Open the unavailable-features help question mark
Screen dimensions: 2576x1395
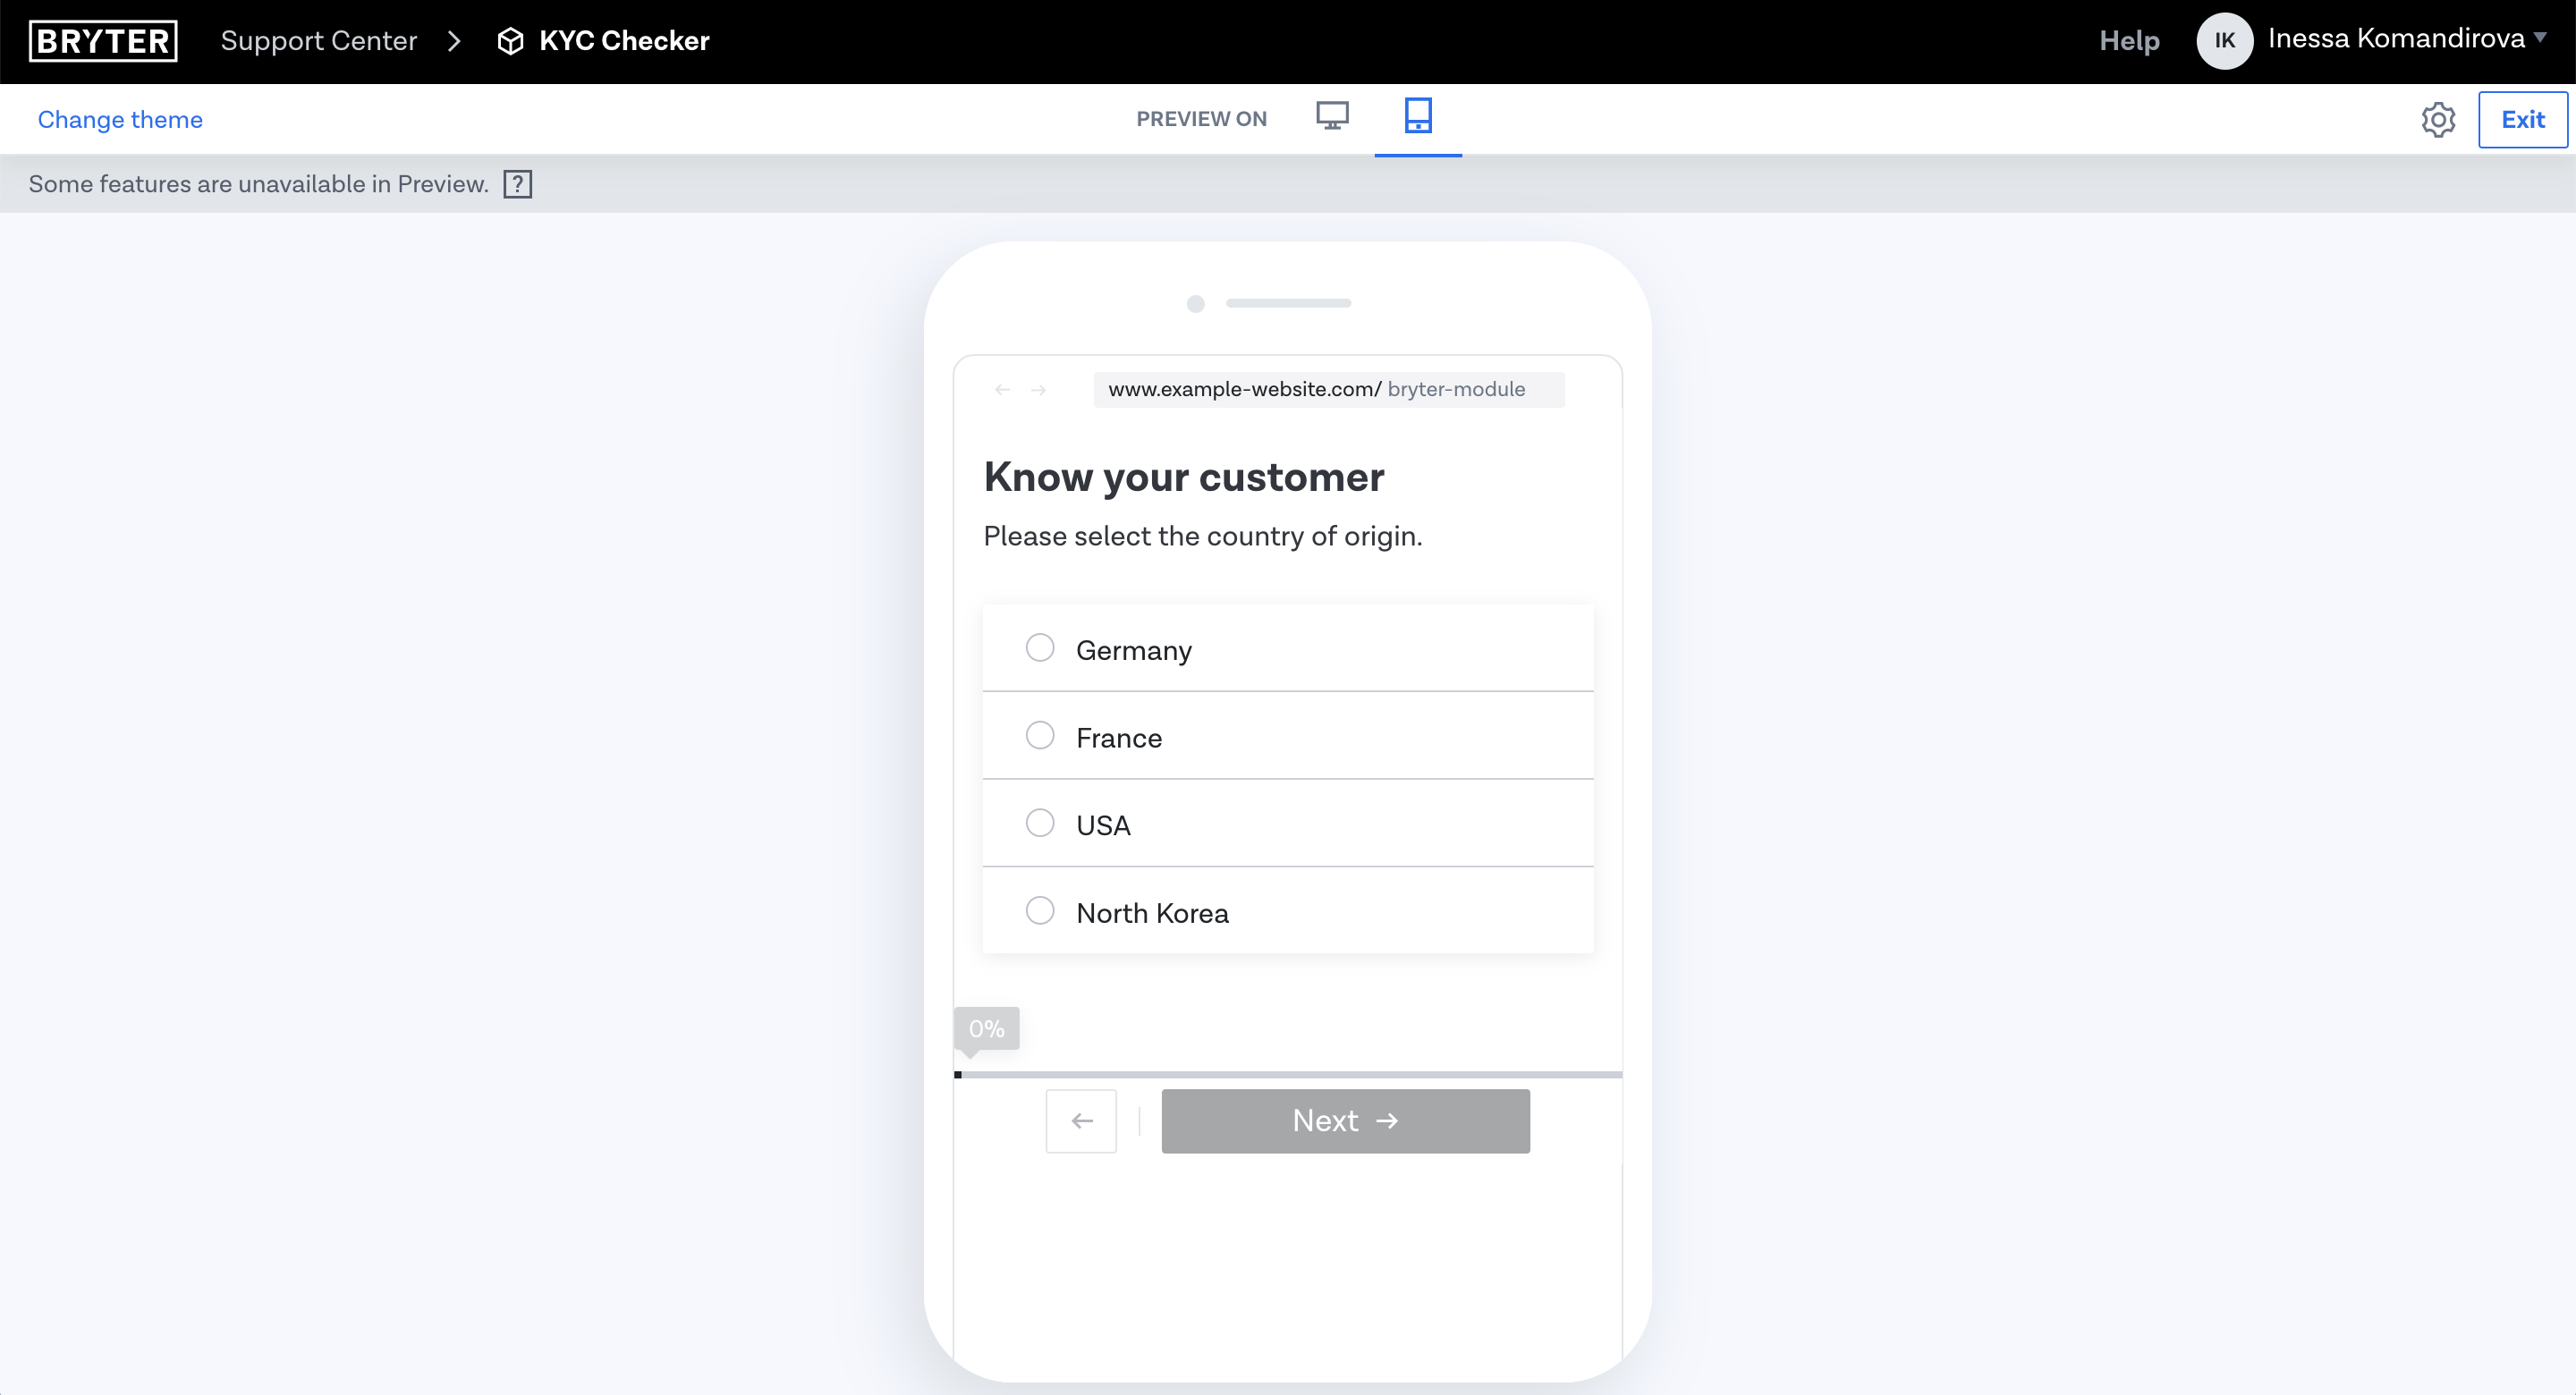click(x=517, y=184)
